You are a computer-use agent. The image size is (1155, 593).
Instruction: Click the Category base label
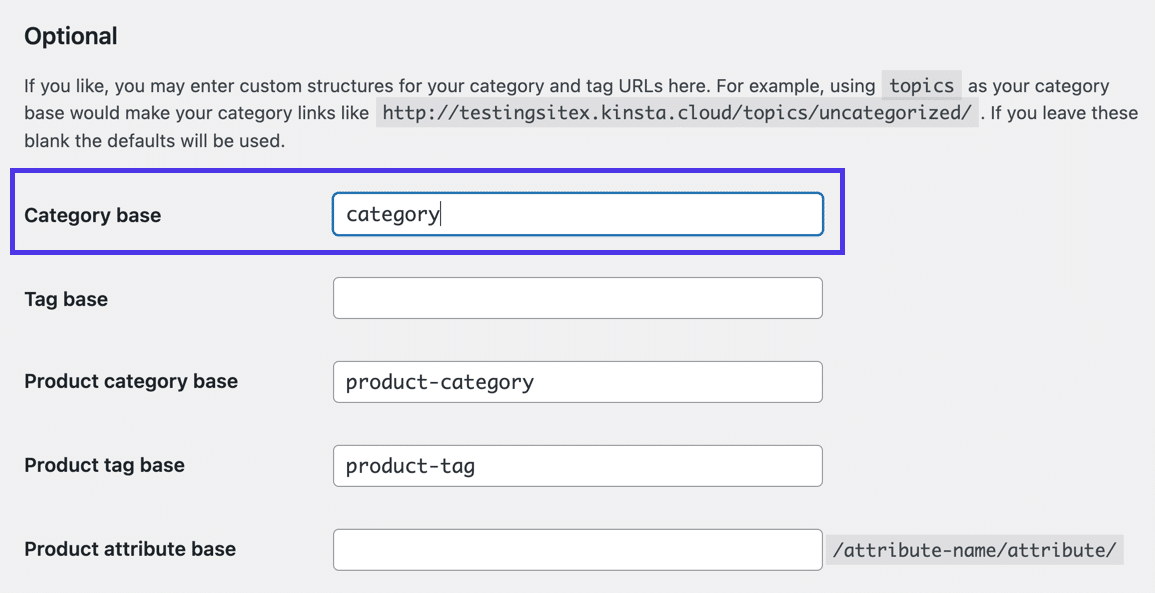(x=92, y=214)
